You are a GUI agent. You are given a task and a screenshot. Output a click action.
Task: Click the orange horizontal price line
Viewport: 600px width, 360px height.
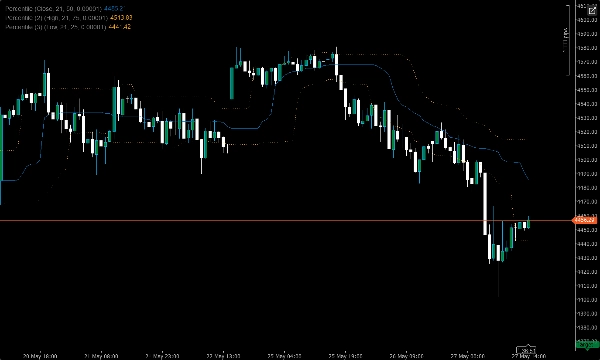(x=285, y=220)
